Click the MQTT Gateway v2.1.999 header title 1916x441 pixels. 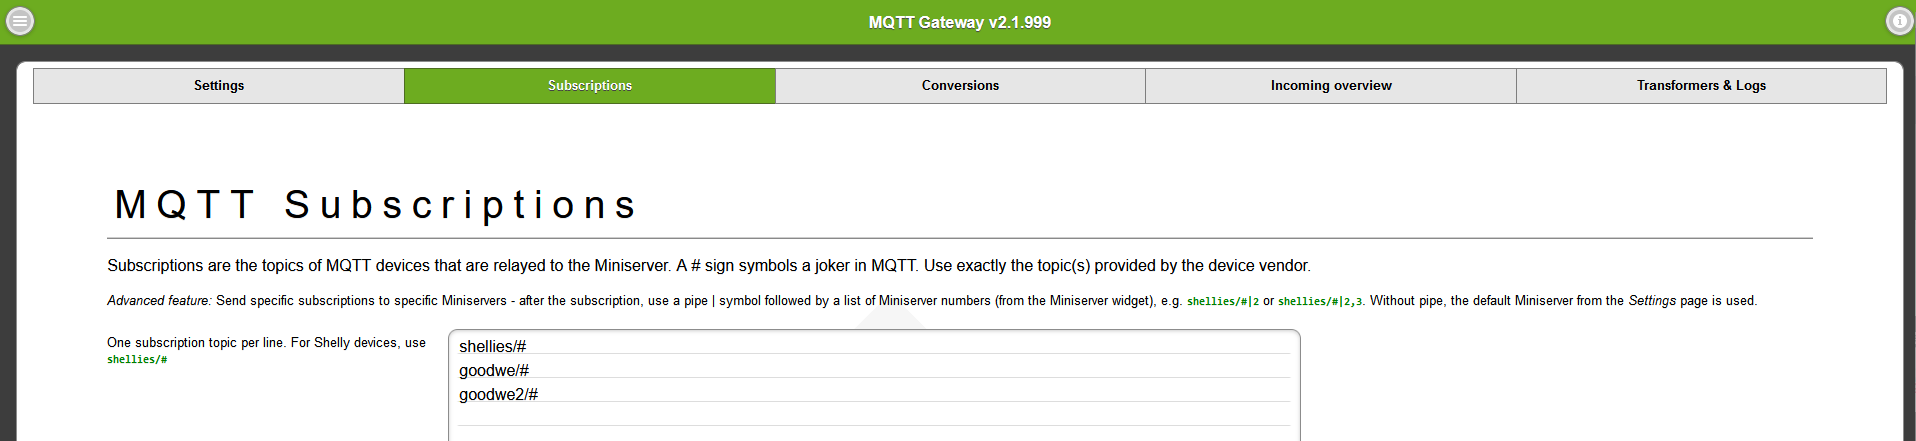click(959, 22)
